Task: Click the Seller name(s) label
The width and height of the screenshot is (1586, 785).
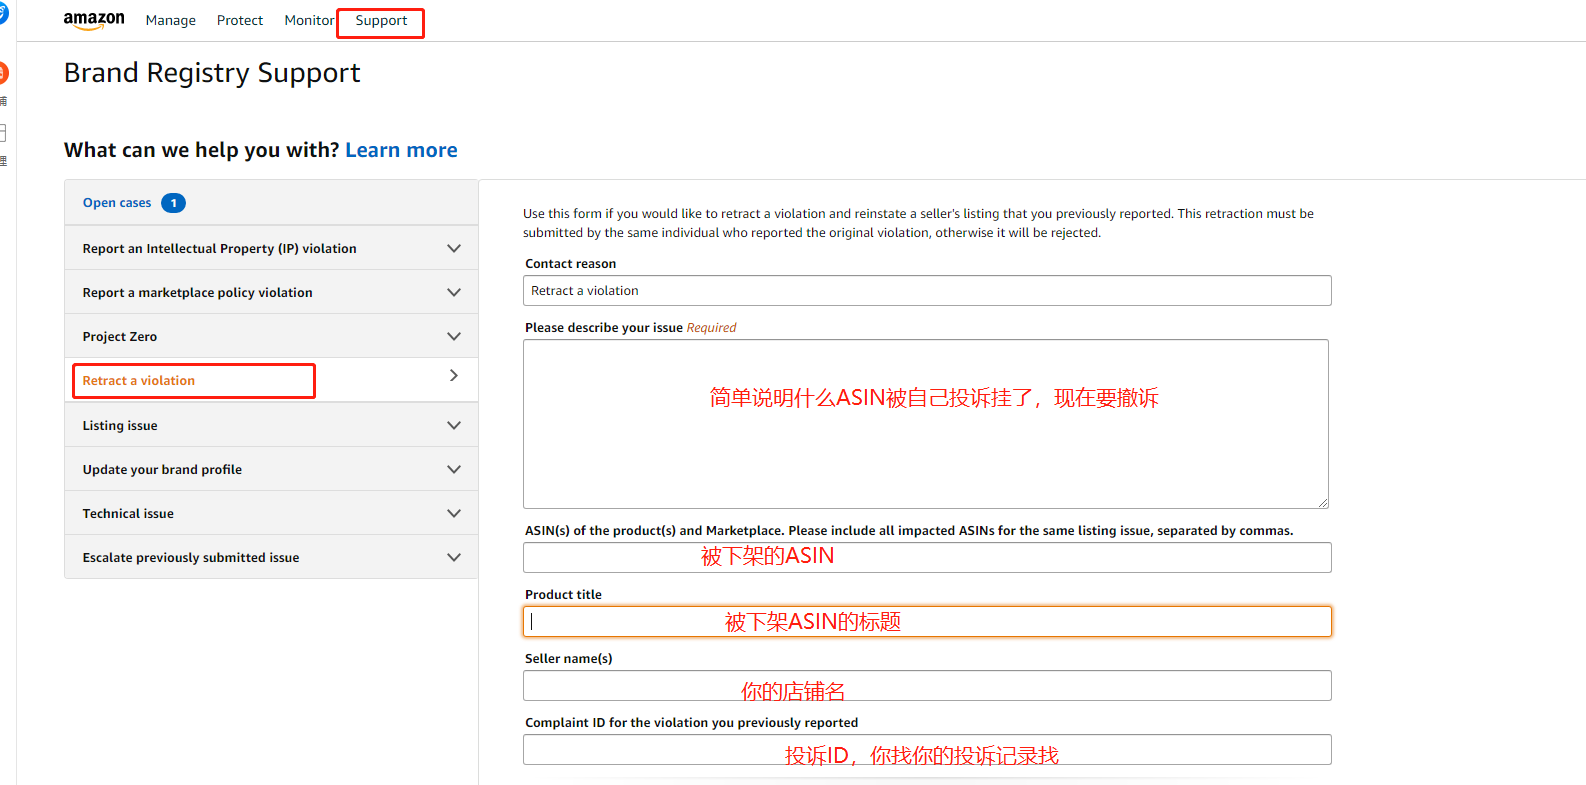Action: click(x=568, y=659)
